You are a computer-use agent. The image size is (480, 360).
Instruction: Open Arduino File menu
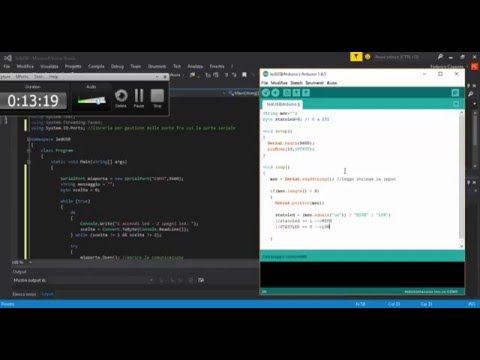click(265, 83)
